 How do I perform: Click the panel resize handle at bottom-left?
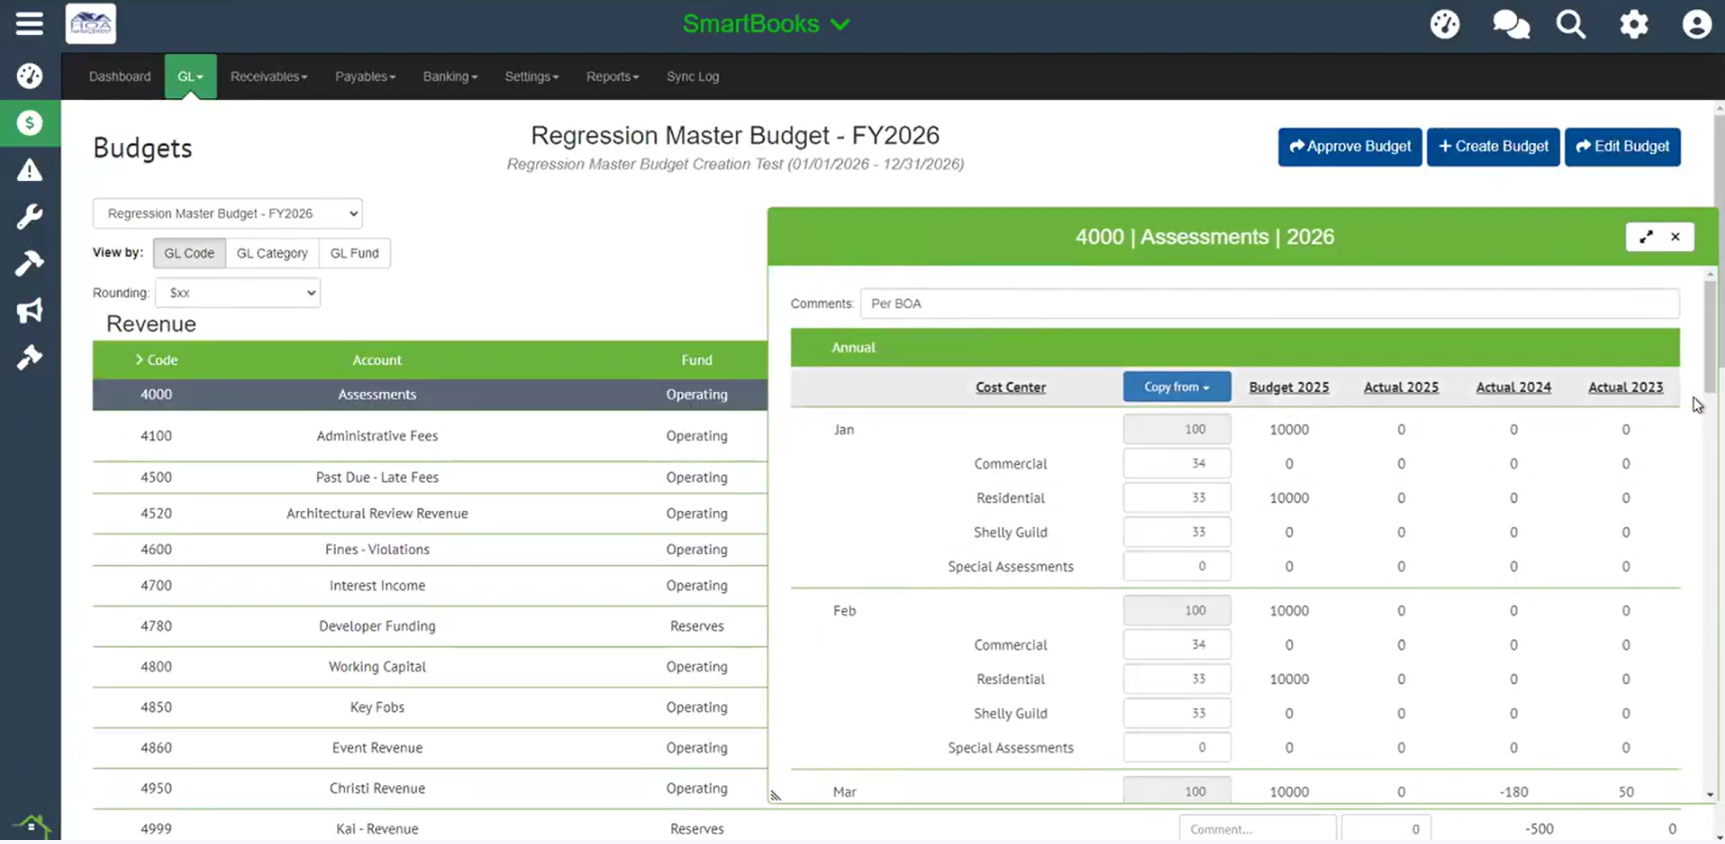point(775,796)
